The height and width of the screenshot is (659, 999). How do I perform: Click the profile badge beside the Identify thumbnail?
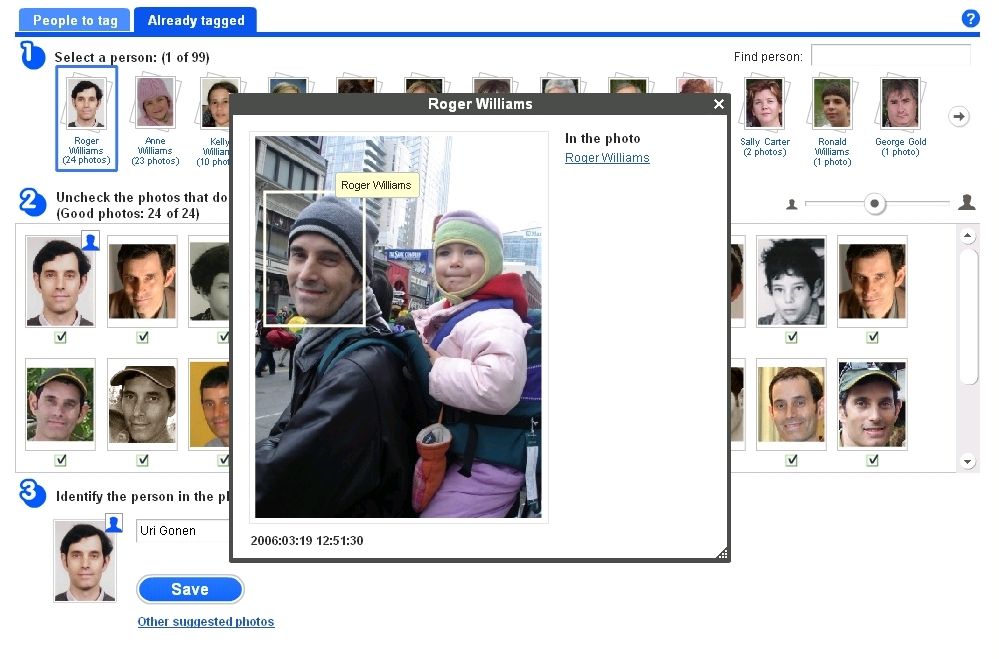coord(114,523)
